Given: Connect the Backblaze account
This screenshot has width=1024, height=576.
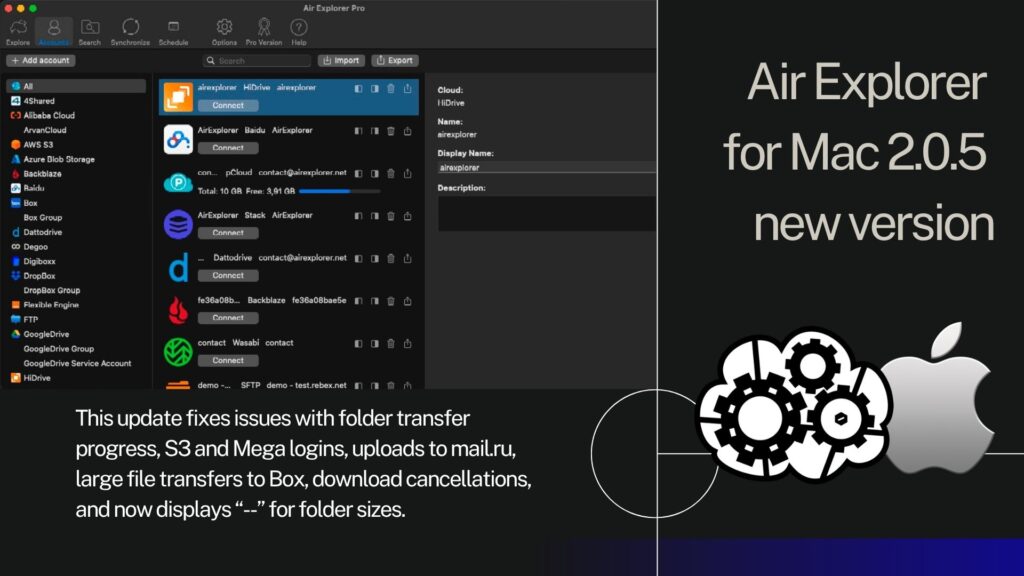Looking at the screenshot, I should (228, 318).
